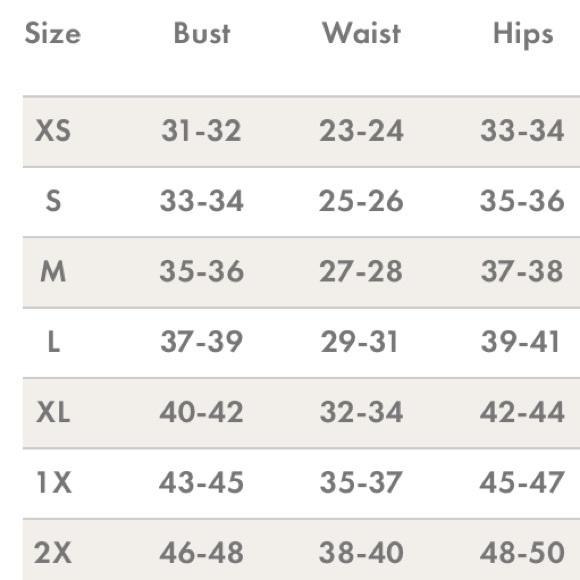Click 2X bust value 46-48
The image size is (580, 580).
(202, 553)
